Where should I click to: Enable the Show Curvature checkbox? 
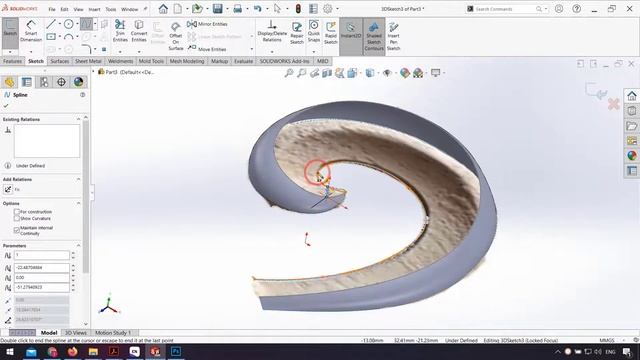coord(17,218)
